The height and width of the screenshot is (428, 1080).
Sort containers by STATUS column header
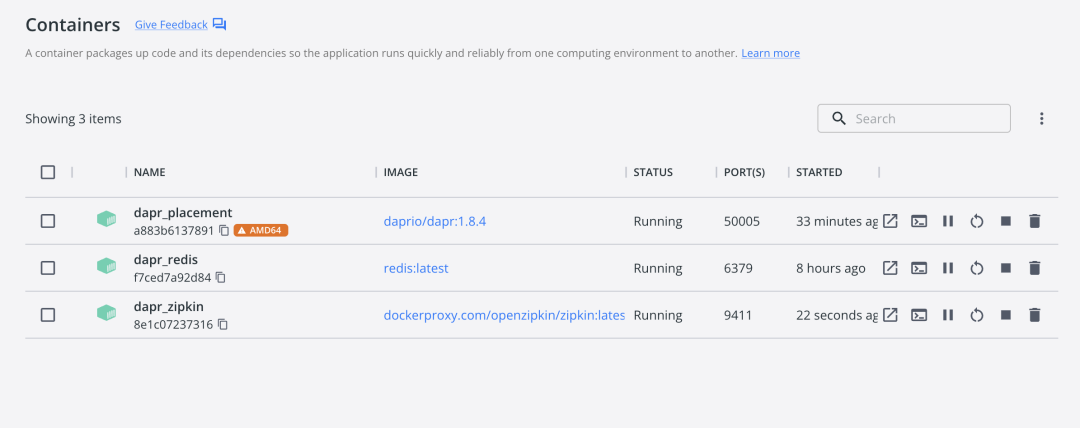coord(653,172)
